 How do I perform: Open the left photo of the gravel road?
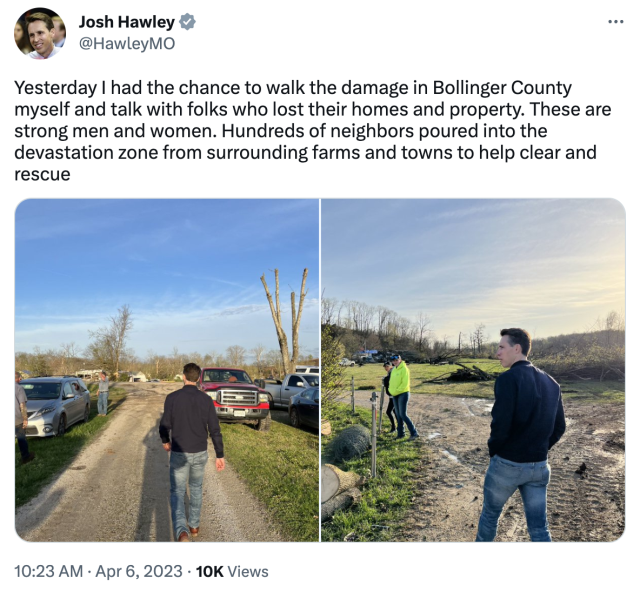167,370
